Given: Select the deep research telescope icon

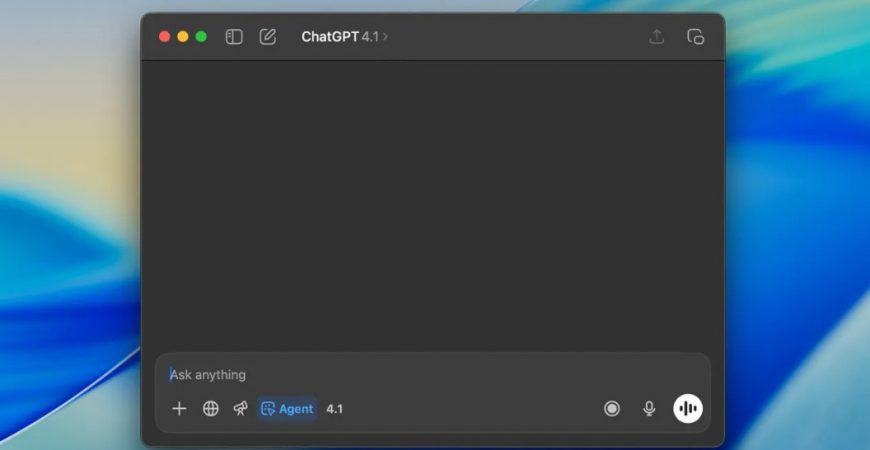Looking at the screenshot, I should pyautogui.click(x=241, y=409).
